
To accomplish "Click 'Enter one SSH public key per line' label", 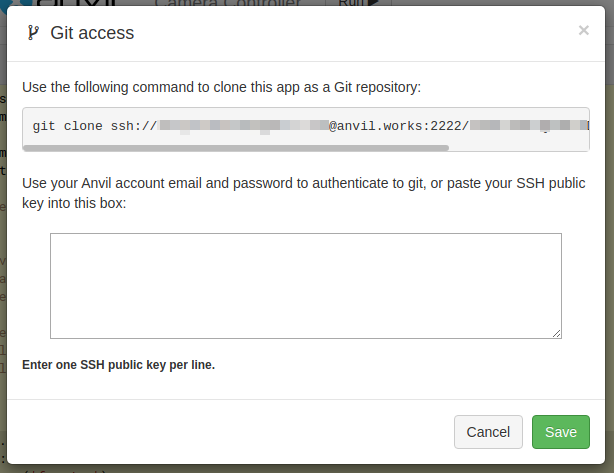I will [x=118, y=365].
